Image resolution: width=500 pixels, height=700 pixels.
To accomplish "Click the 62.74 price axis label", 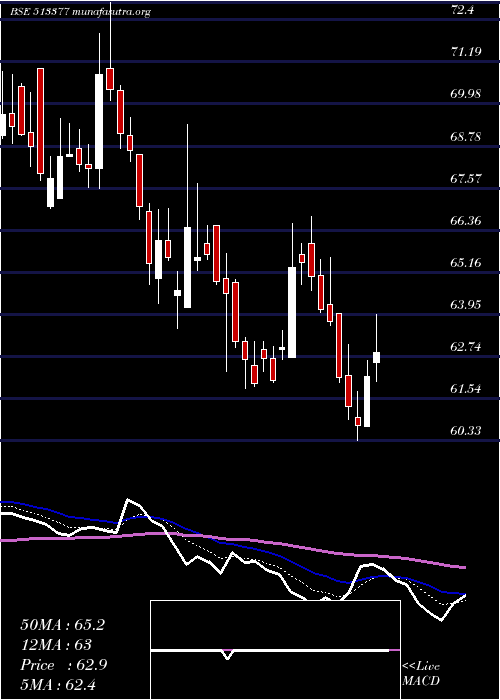I will coord(466,346).
